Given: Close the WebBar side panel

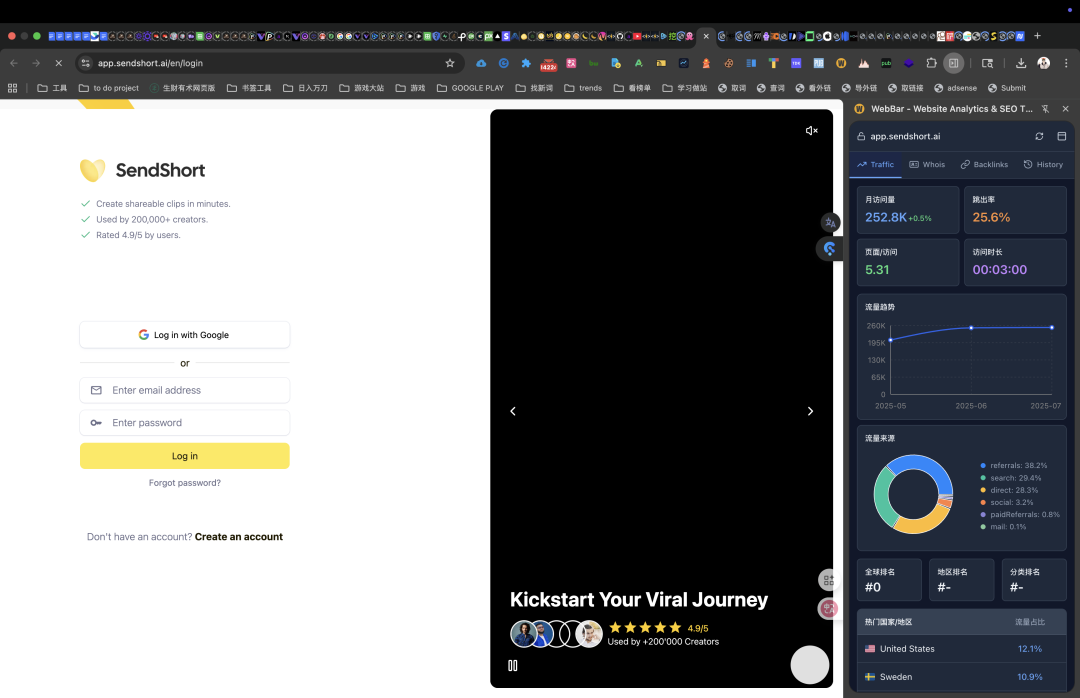Looking at the screenshot, I should (1066, 109).
